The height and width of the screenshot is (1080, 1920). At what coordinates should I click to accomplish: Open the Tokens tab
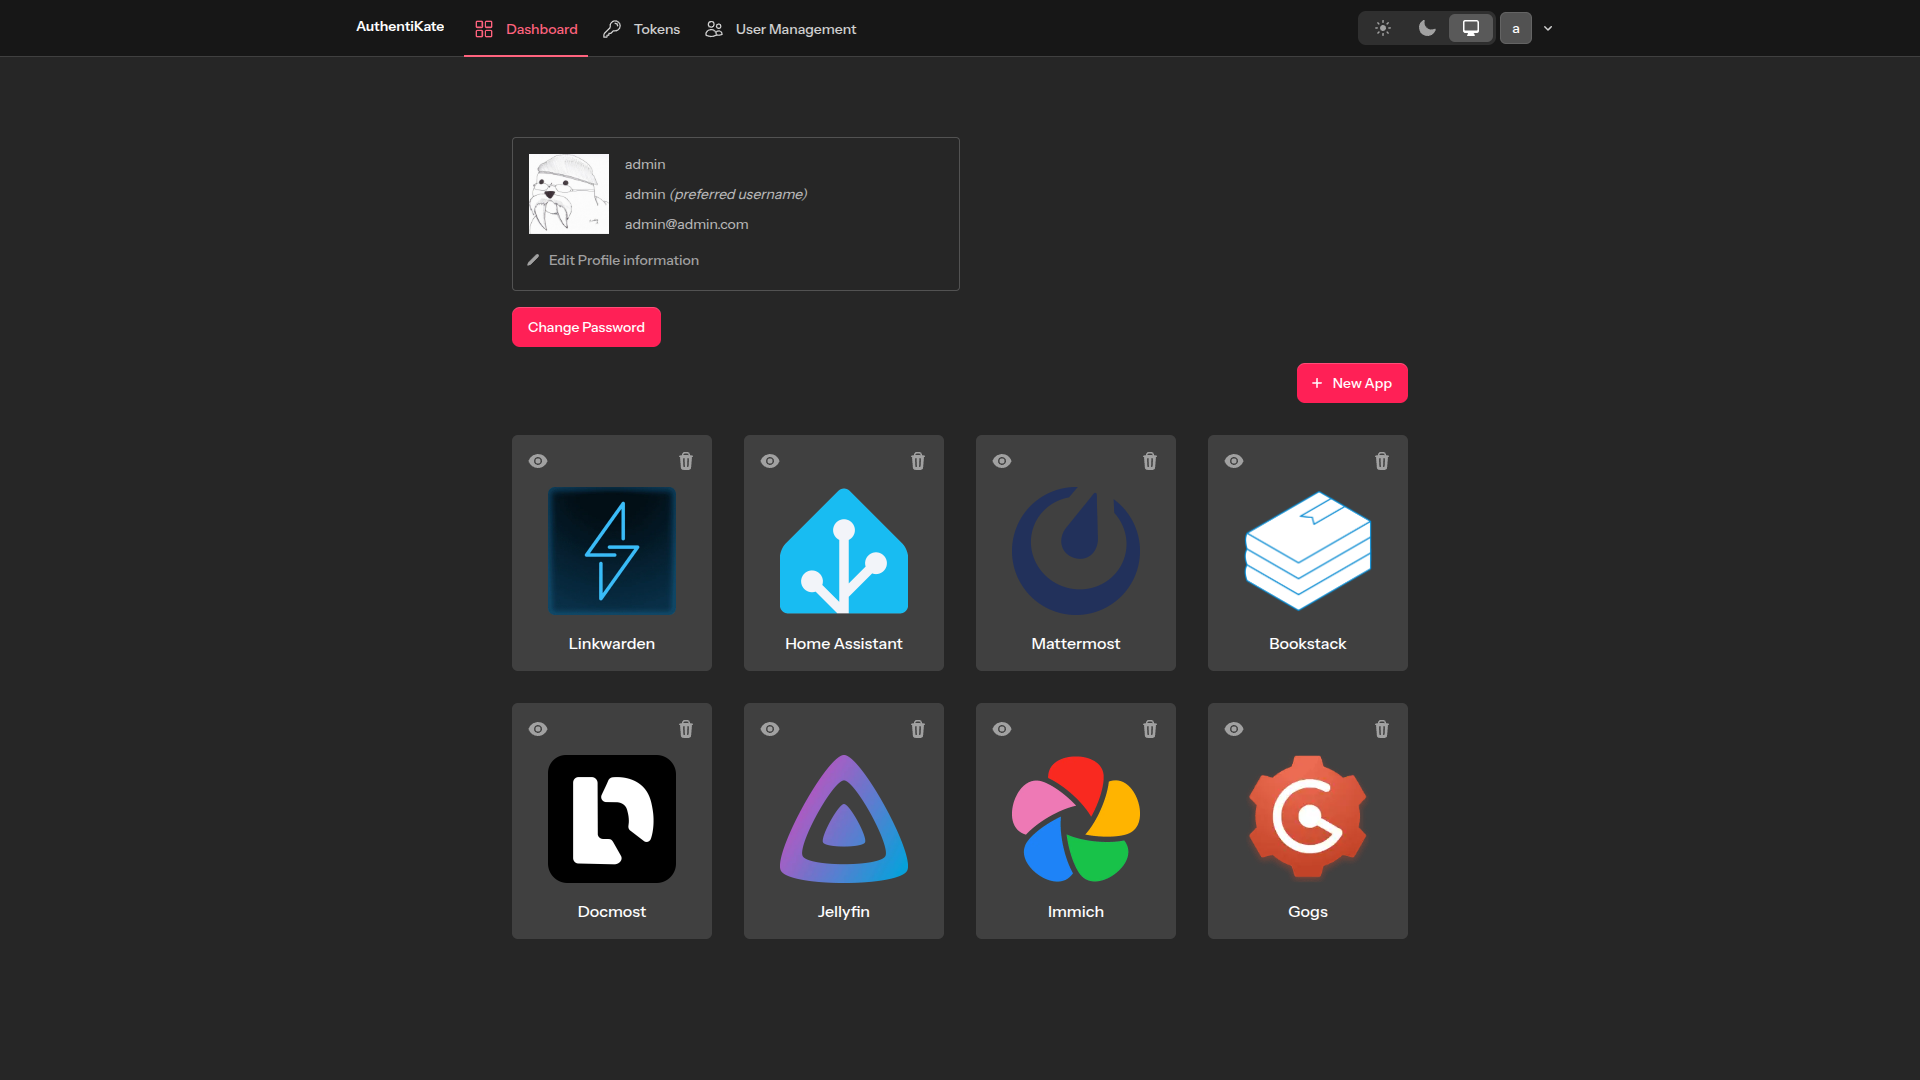pyautogui.click(x=641, y=29)
